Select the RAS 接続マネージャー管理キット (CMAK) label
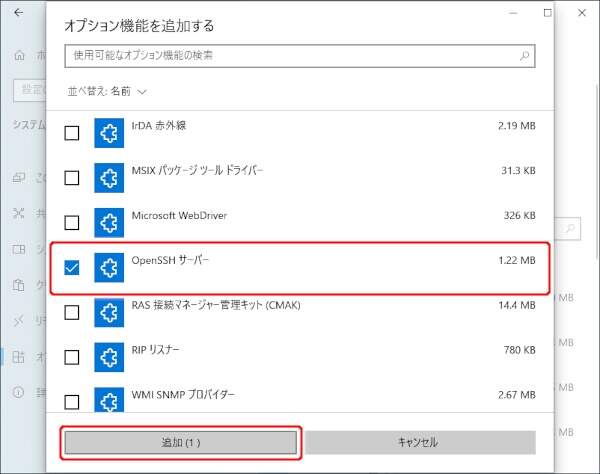 [x=216, y=305]
